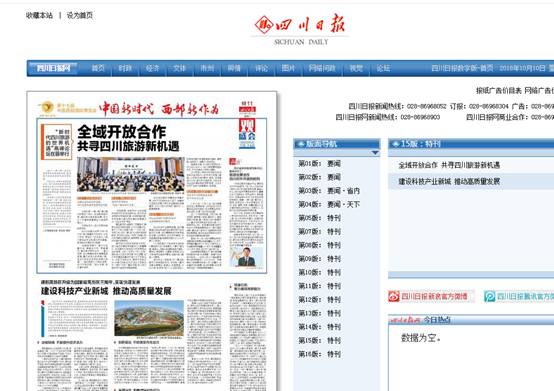
Task: Click the lower article aerial photo on preview
Action: (149, 318)
